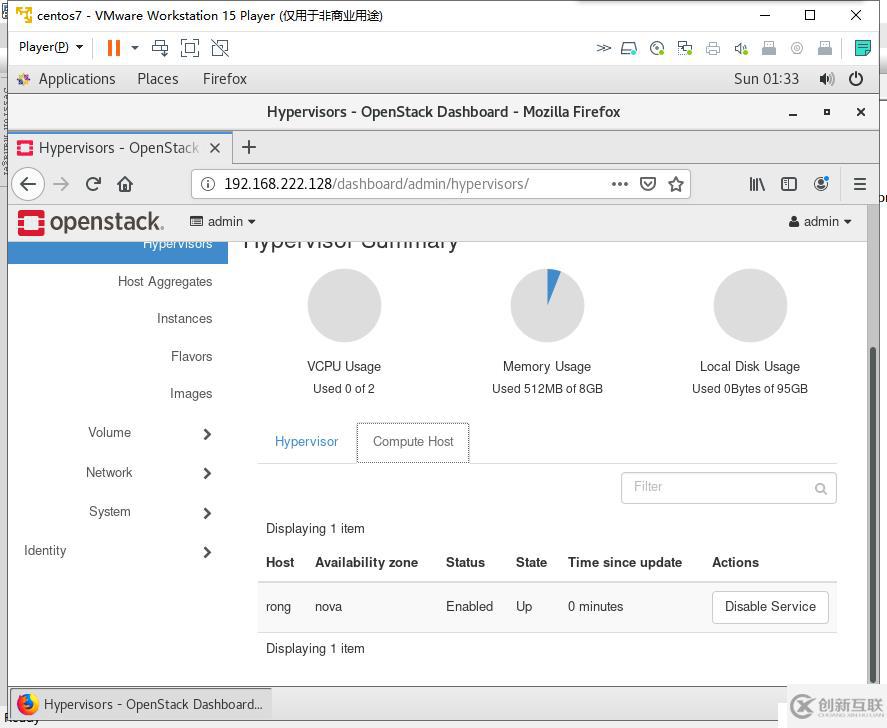This screenshot has width=887, height=728.
Task: Bookmark this page with star icon
Action: tap(676, 184)
